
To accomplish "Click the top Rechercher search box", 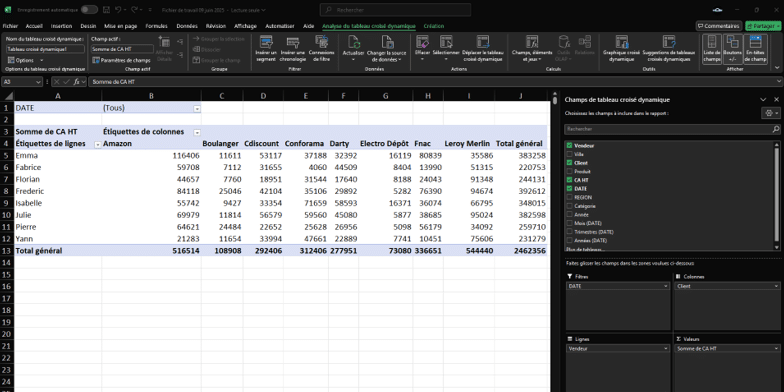I will click(x=396, y=10).
